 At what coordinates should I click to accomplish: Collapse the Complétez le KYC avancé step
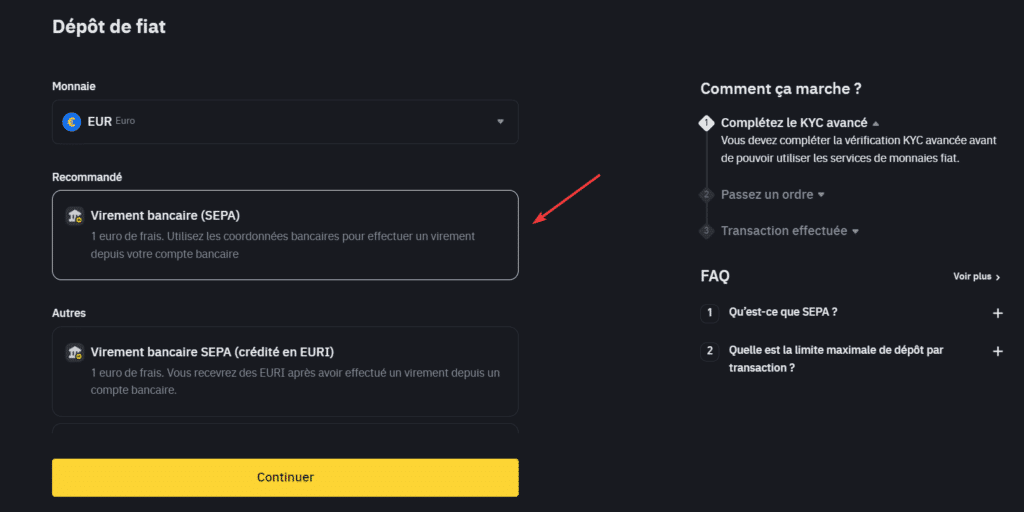coord(800,123)
